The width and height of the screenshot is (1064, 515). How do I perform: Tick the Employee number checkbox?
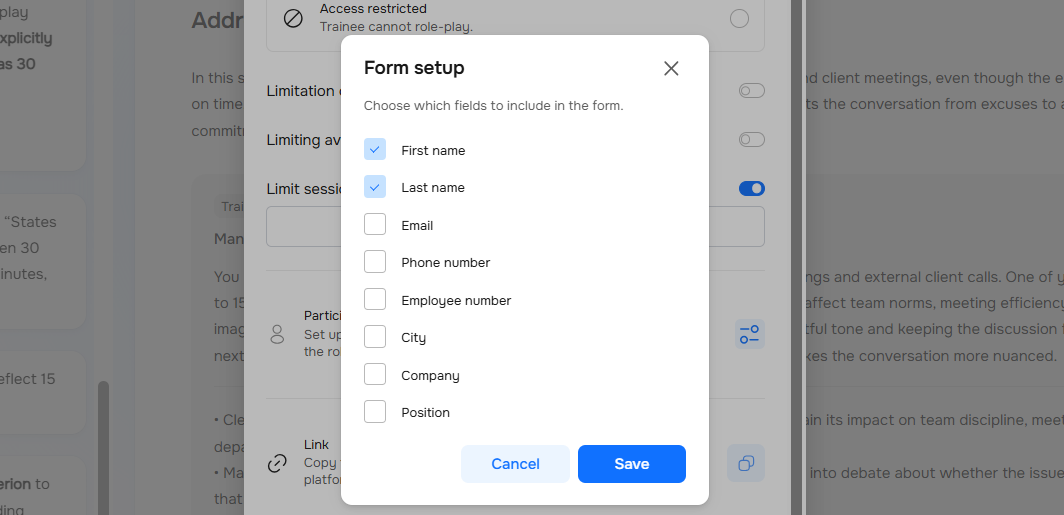pos(375,299)
